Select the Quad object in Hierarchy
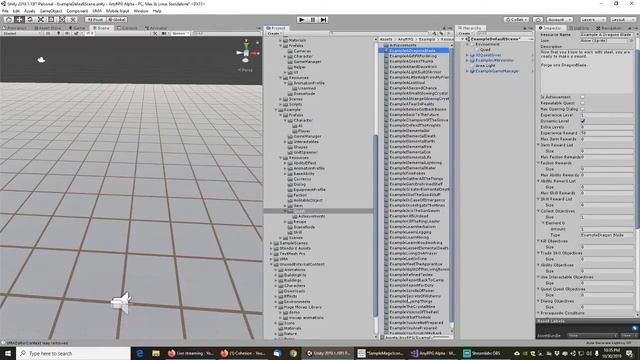Screen dimensions: 640x360 tap(485, 49)
